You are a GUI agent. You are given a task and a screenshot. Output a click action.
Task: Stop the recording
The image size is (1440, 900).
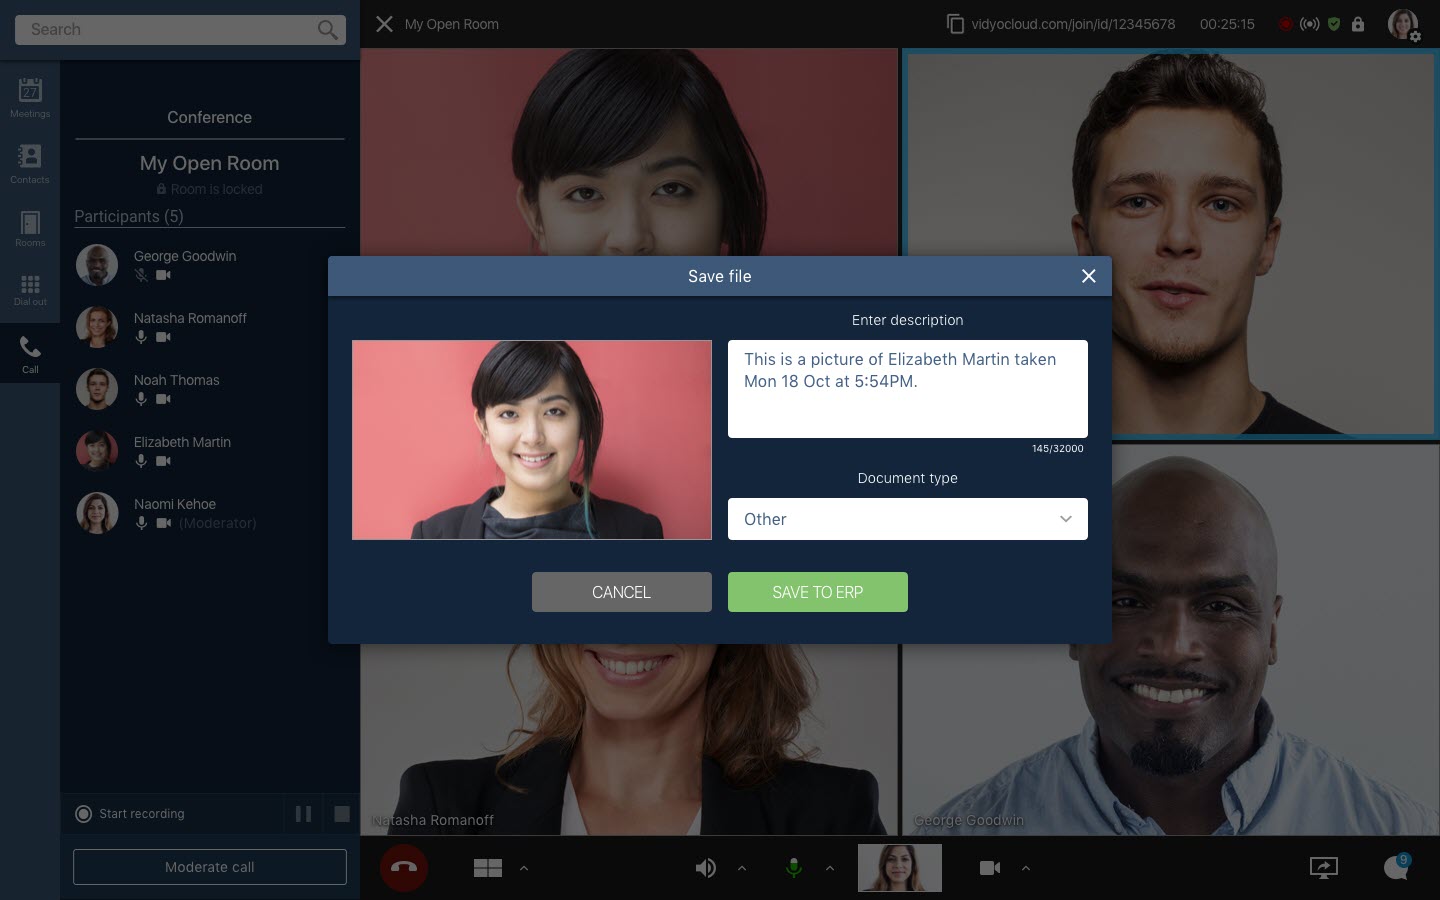pyautogui.click(x=342, y=814)
